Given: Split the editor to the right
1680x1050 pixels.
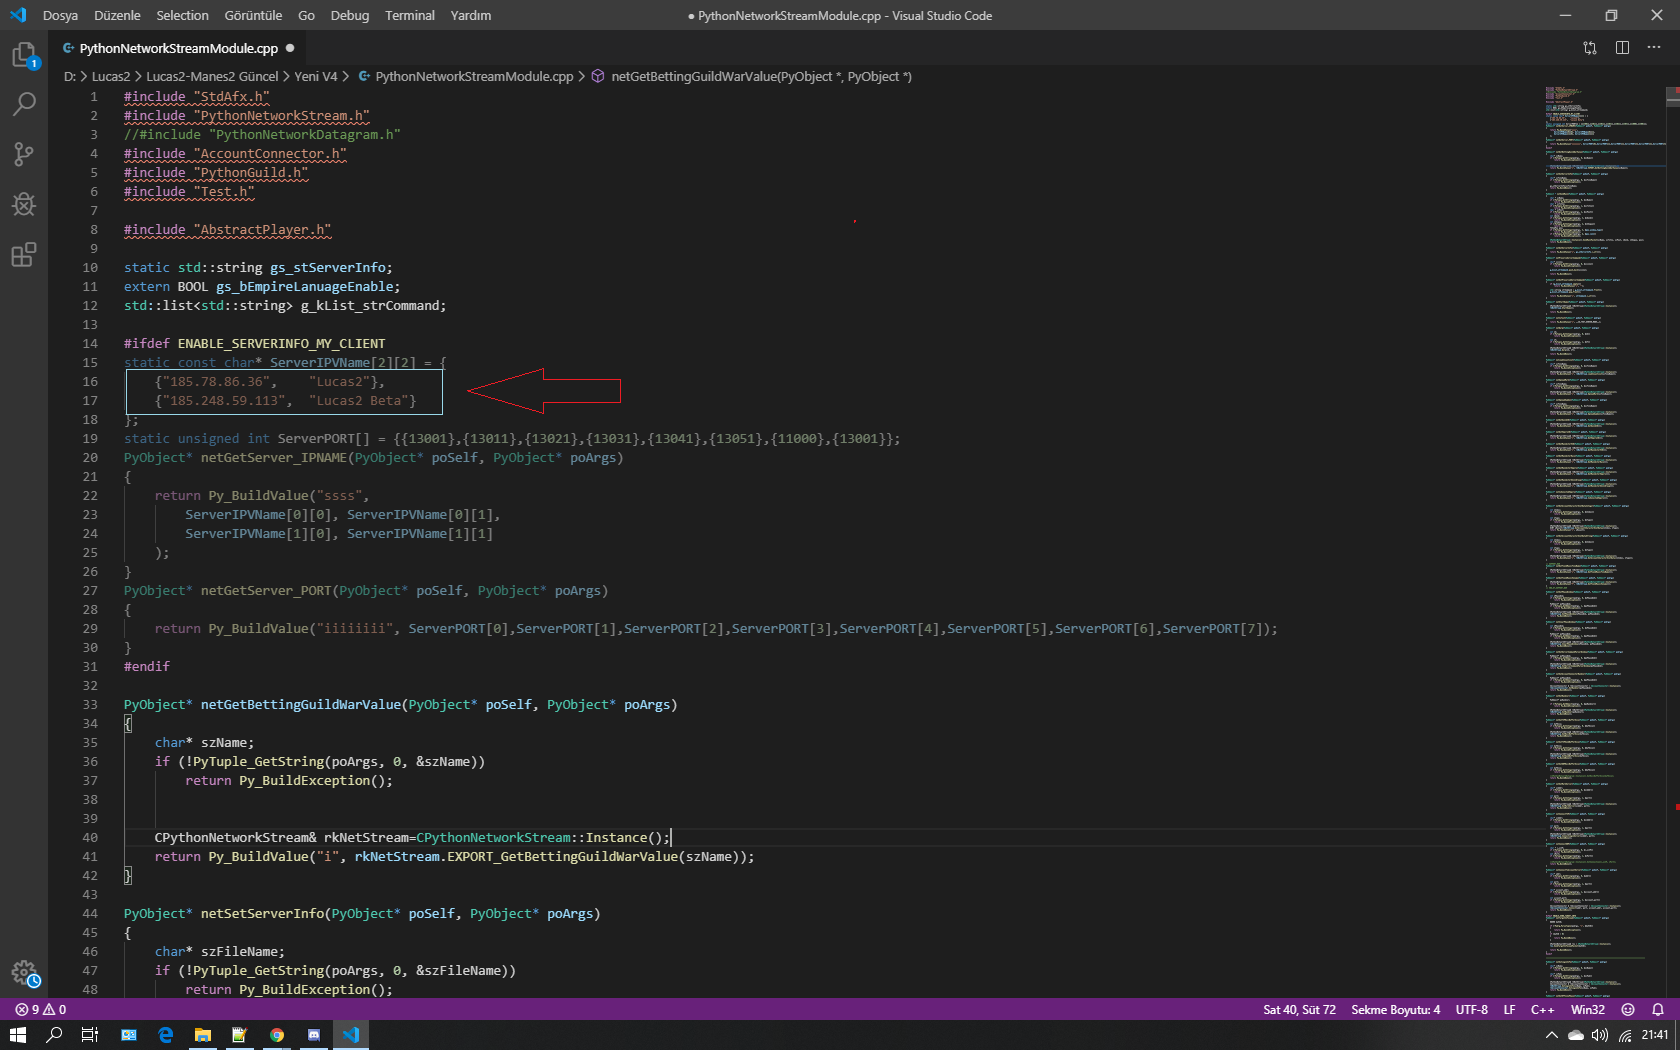Looking at the screenshot, I should (1622, 48).
